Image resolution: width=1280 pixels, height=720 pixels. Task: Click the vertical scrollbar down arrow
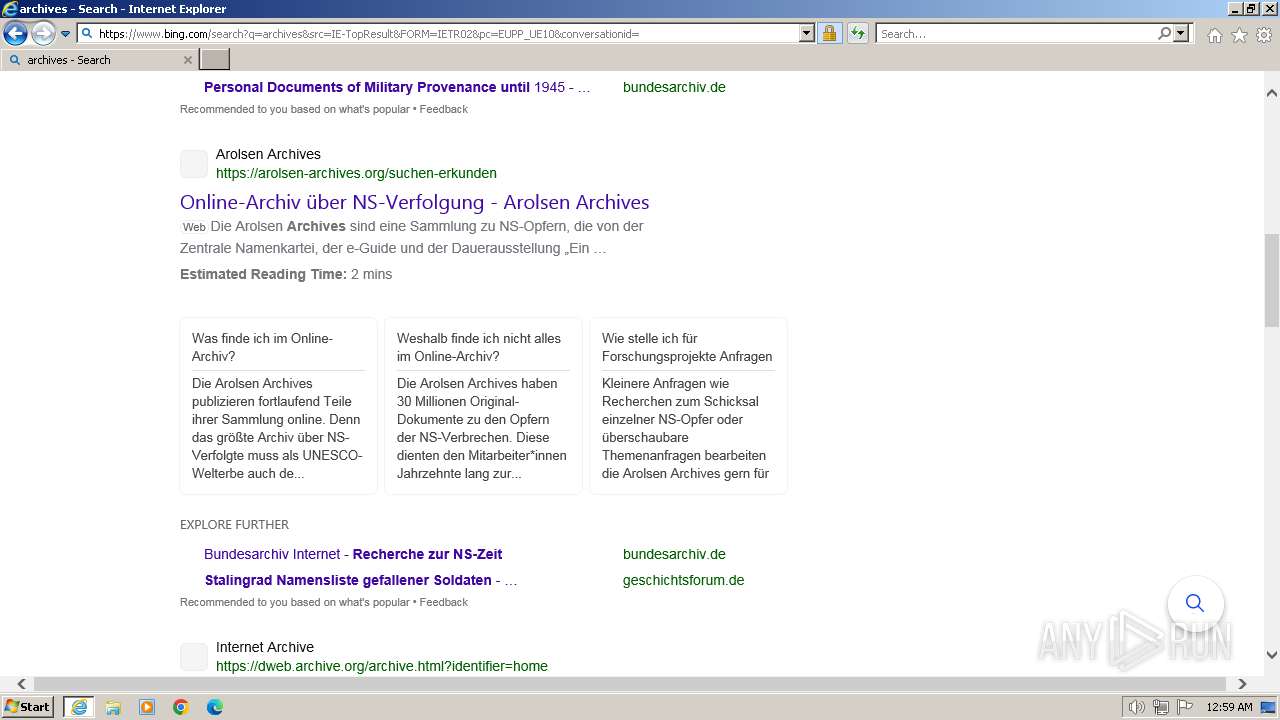click(1271, 655)
